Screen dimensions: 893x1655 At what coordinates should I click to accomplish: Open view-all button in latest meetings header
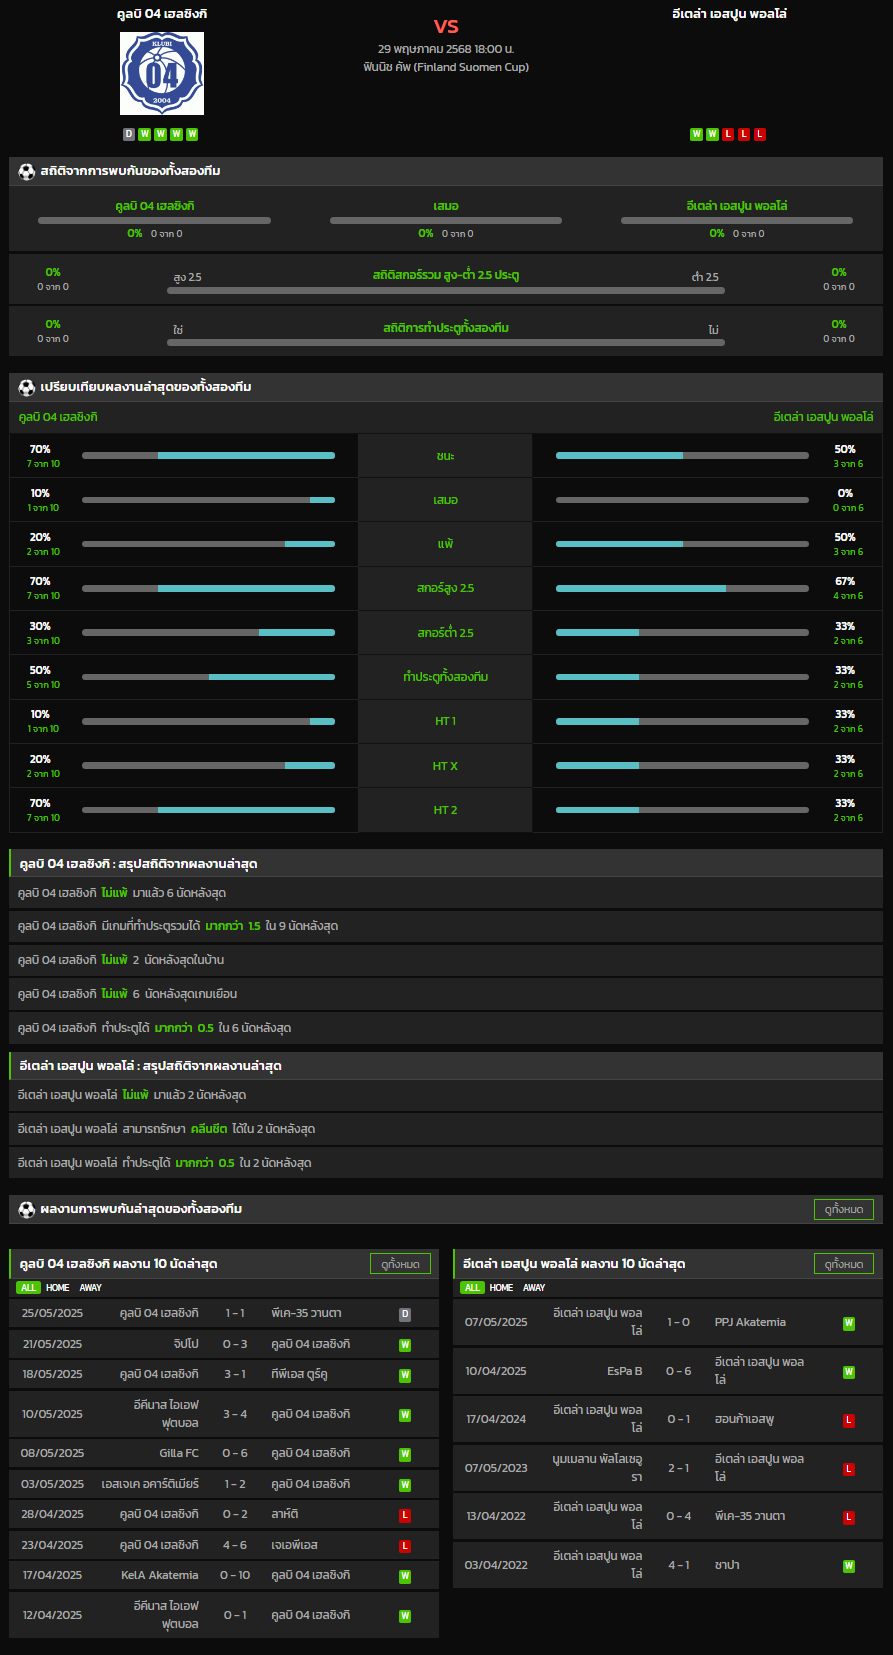pos(844,1209)
